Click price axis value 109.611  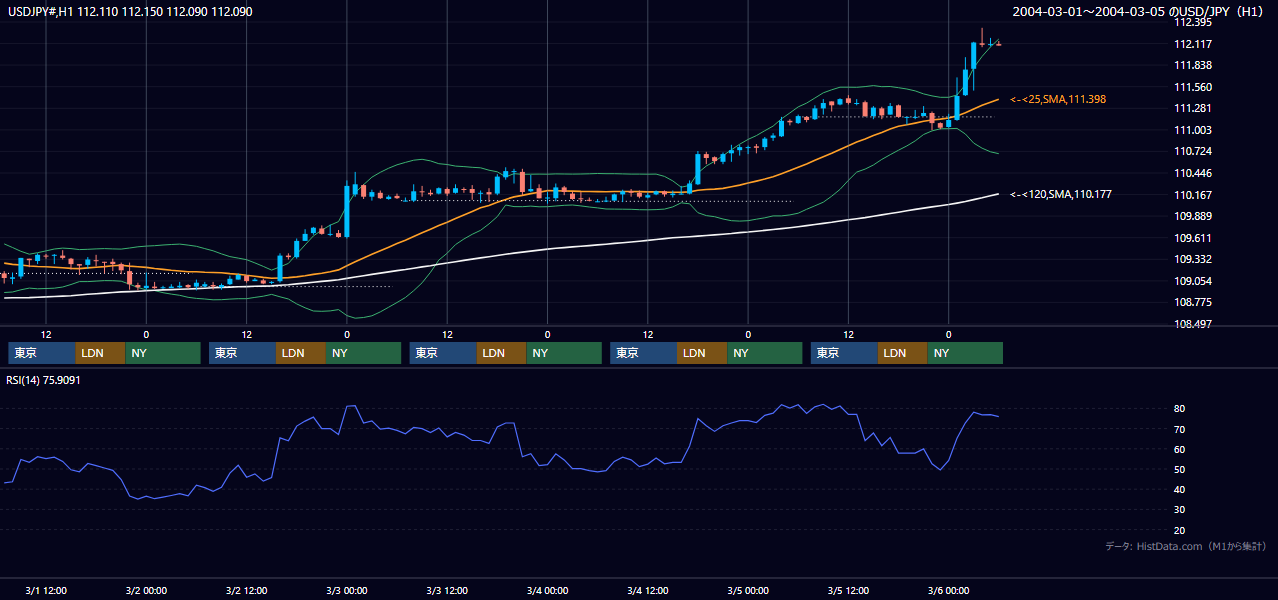pyautogui.click(x=1192, y=238)
